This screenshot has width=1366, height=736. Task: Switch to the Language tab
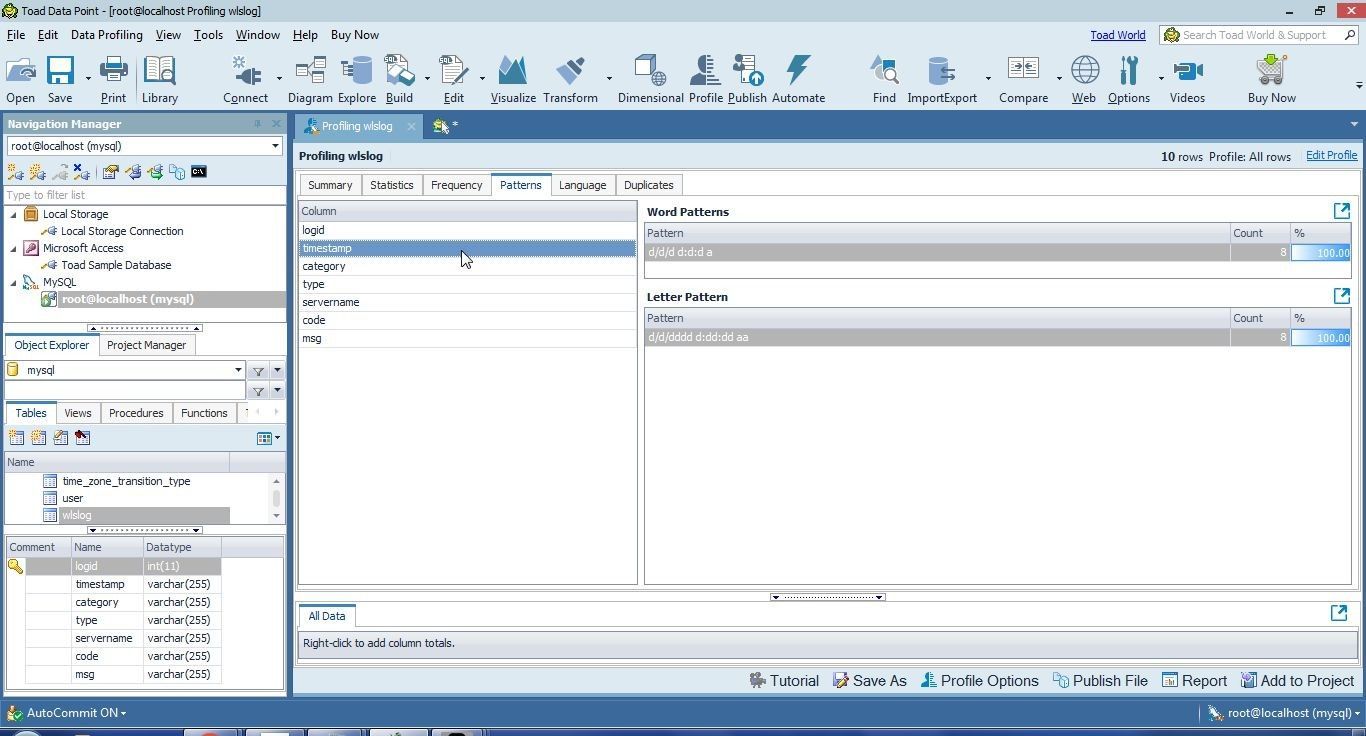pyautogui.click(x=582, y=185)
